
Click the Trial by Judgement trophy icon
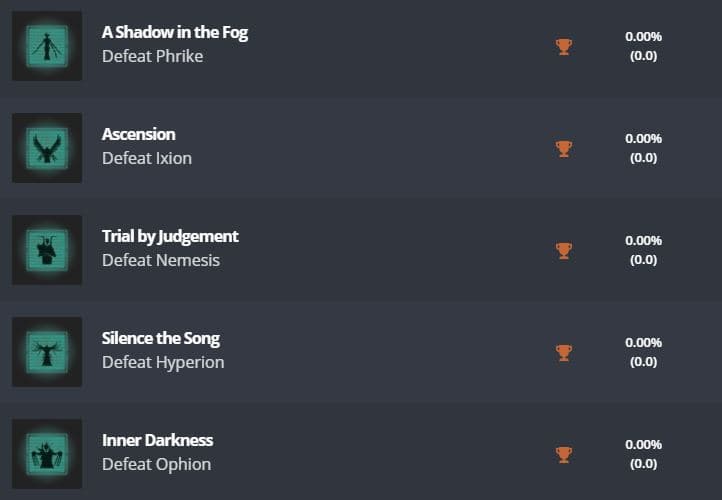47,250
